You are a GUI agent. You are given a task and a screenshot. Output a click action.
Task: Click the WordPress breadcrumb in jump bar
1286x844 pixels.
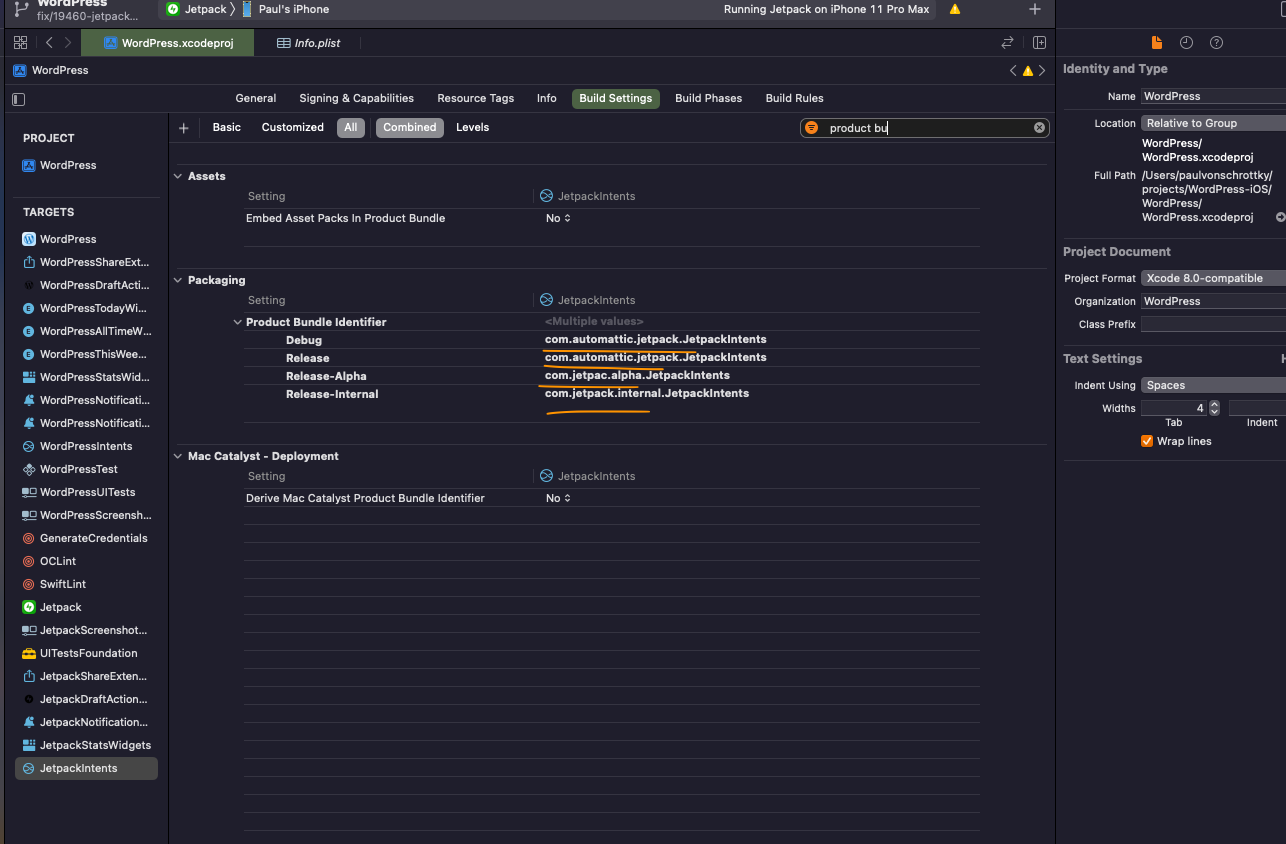[51, 71]
